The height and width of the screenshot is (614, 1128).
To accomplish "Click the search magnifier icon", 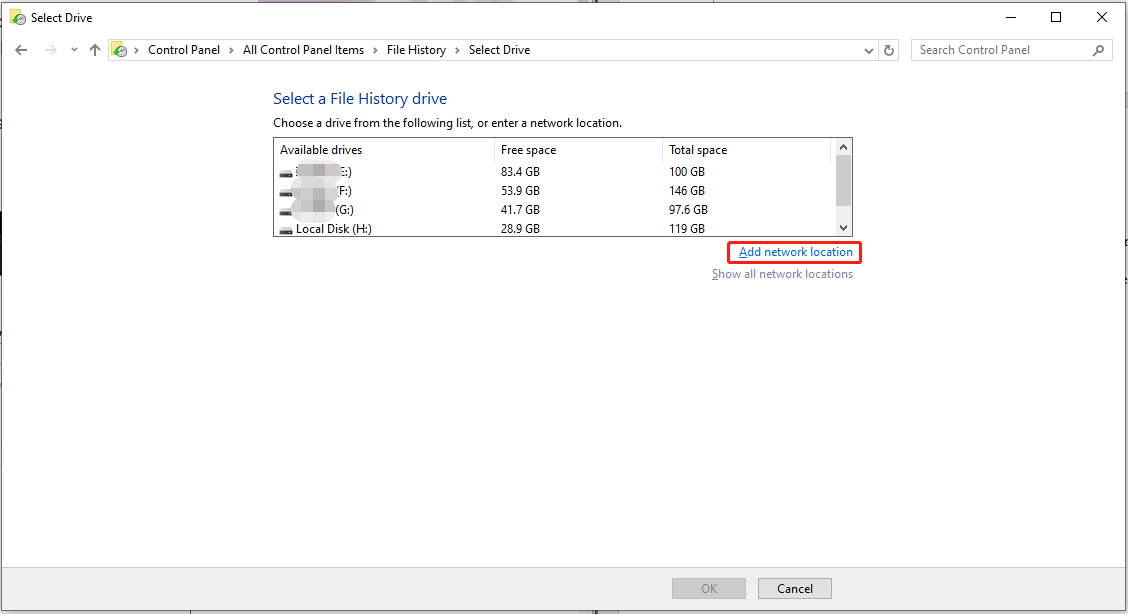I will pyautogui.click(x=1098, y=49).
